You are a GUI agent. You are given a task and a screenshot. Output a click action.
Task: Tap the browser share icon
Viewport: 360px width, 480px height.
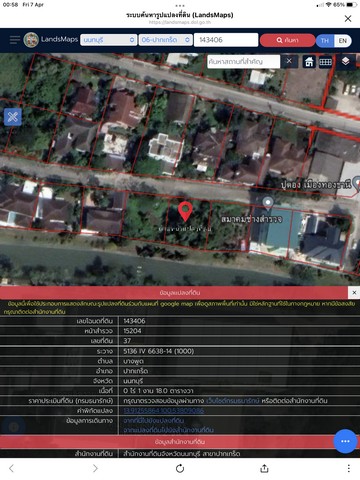[x=264, y=468]
